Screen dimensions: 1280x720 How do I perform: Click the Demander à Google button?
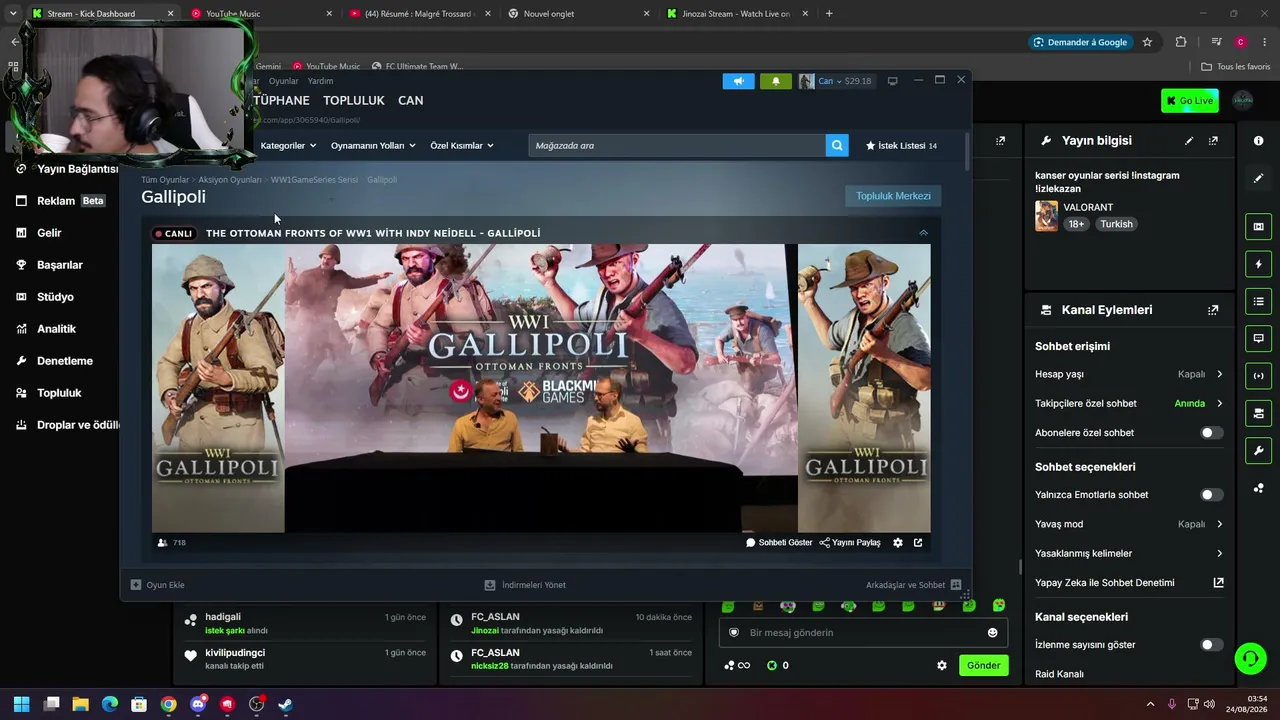(1080, 42)
